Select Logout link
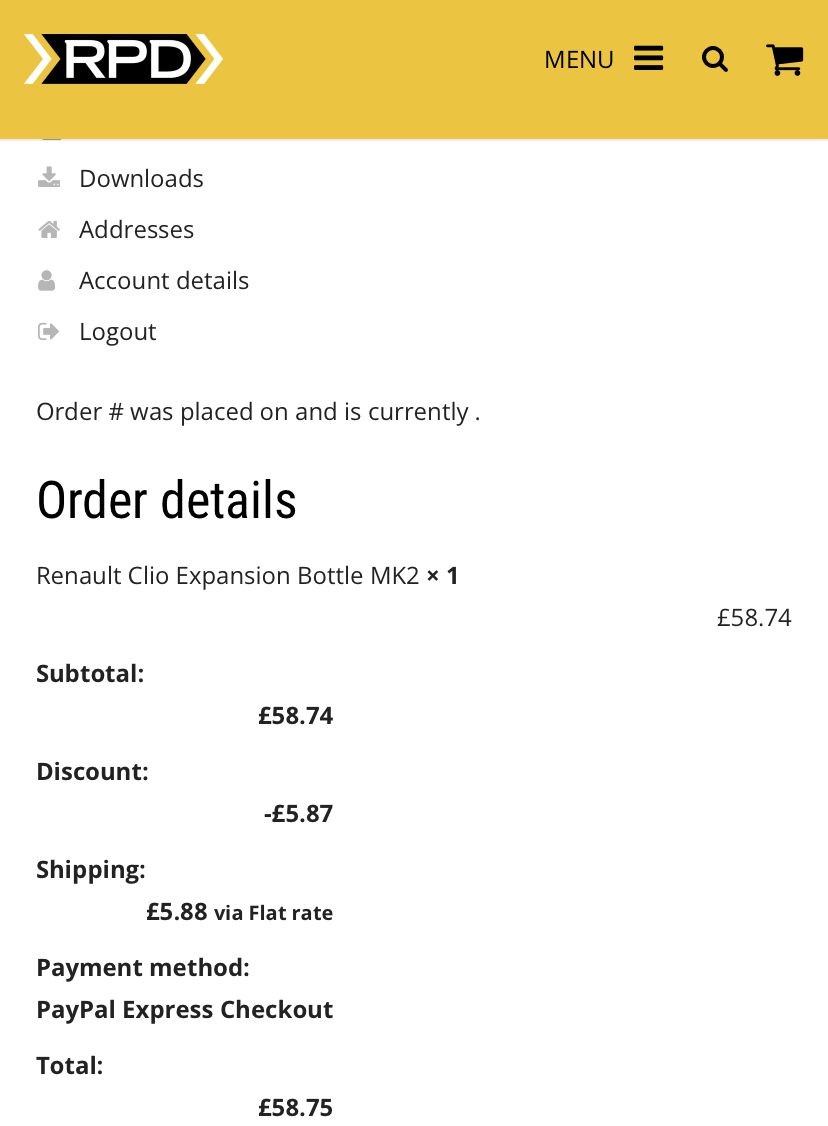Image resolution: width=828 pixels, height=1126 pixels. (118, 332)
